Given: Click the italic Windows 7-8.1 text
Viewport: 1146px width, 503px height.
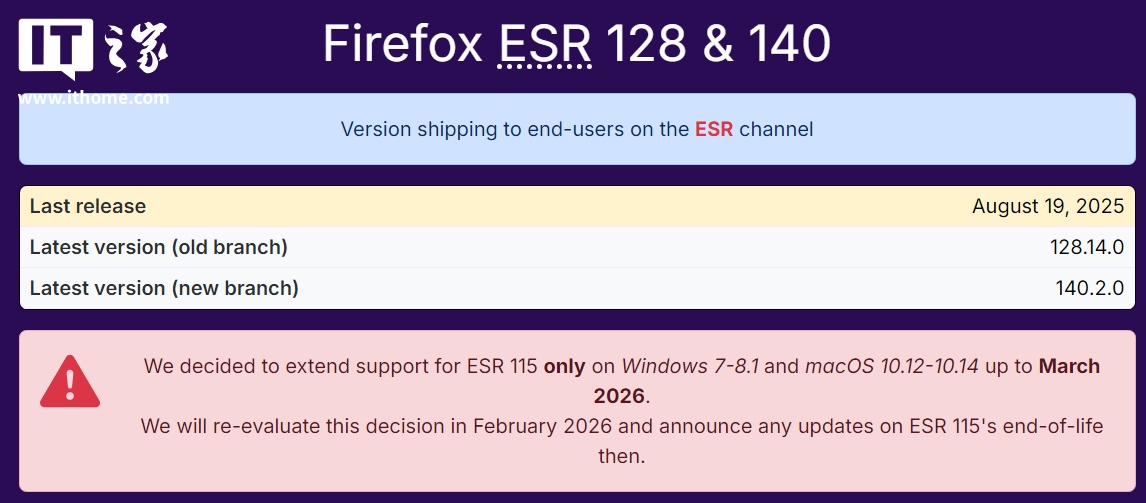Looking at the screenshot, I should point(689,366).
